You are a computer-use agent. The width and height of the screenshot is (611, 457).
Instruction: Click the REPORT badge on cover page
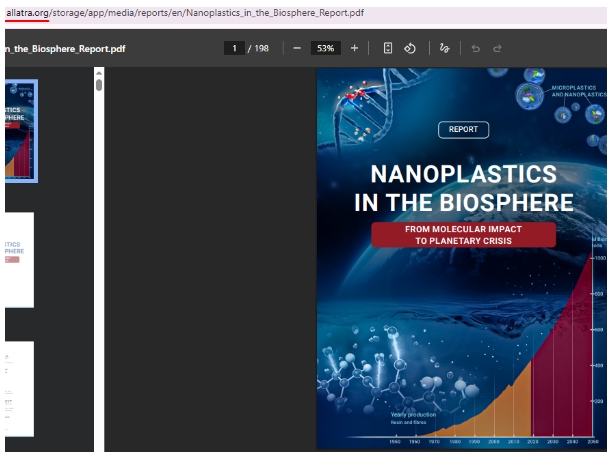click(463, 129)
